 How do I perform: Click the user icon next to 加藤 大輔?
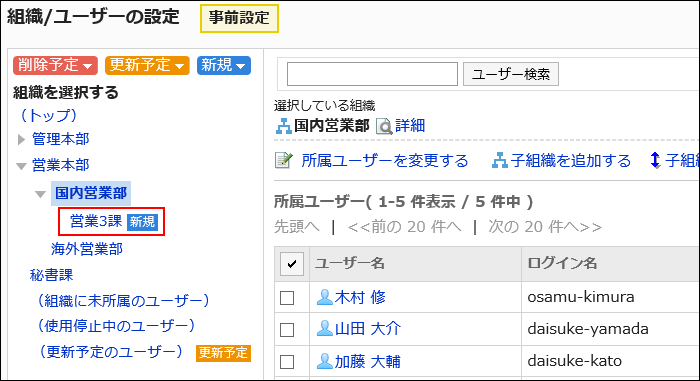pyautogui.click(x=325, y=361)
